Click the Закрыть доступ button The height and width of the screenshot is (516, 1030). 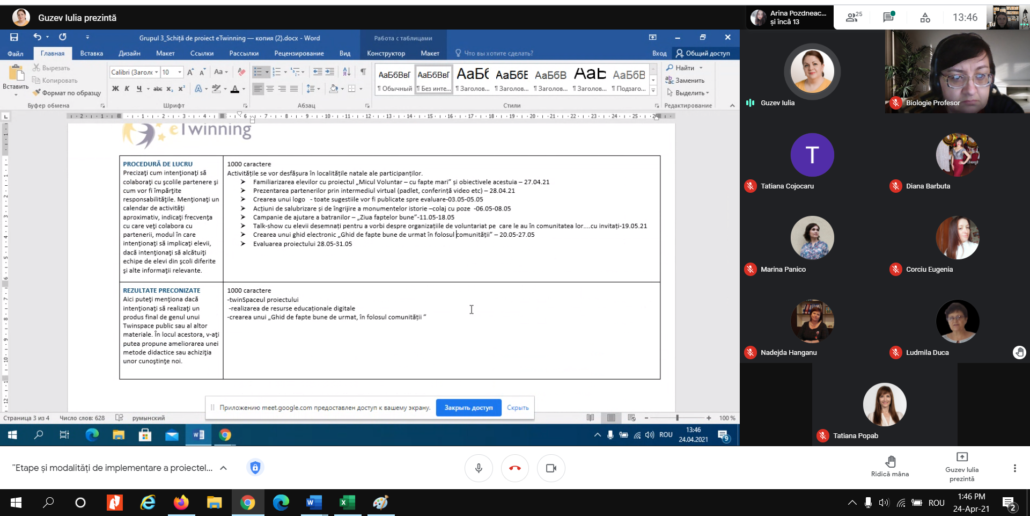(x=468, y=408)
